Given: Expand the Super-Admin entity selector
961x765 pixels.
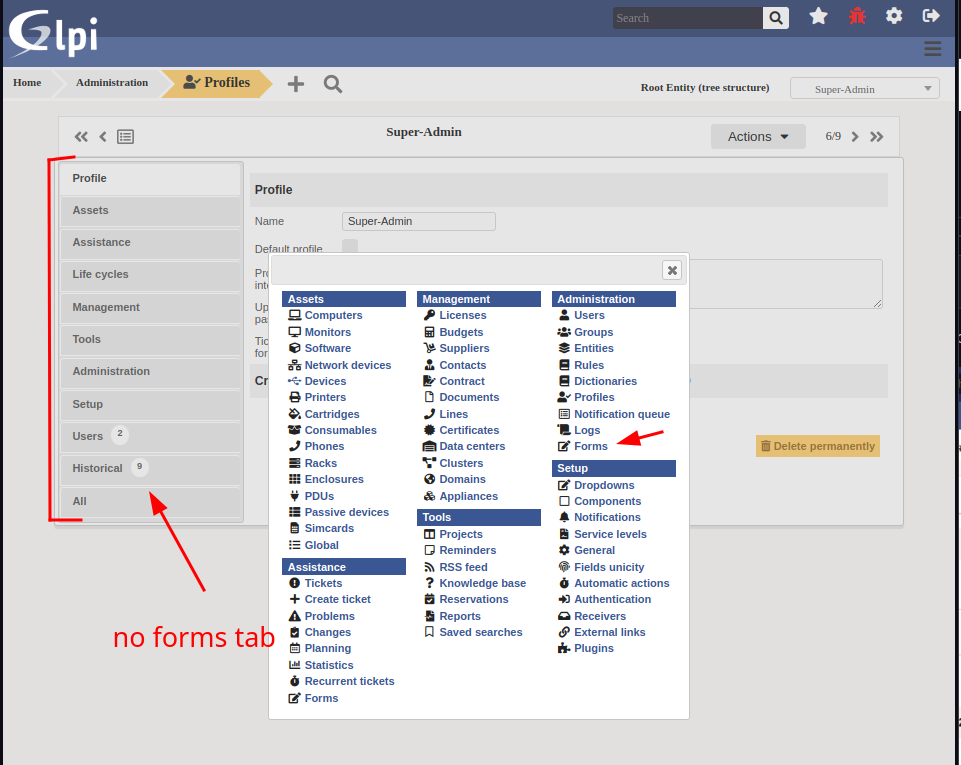Looking at the screenshot, I should [864, 88].
